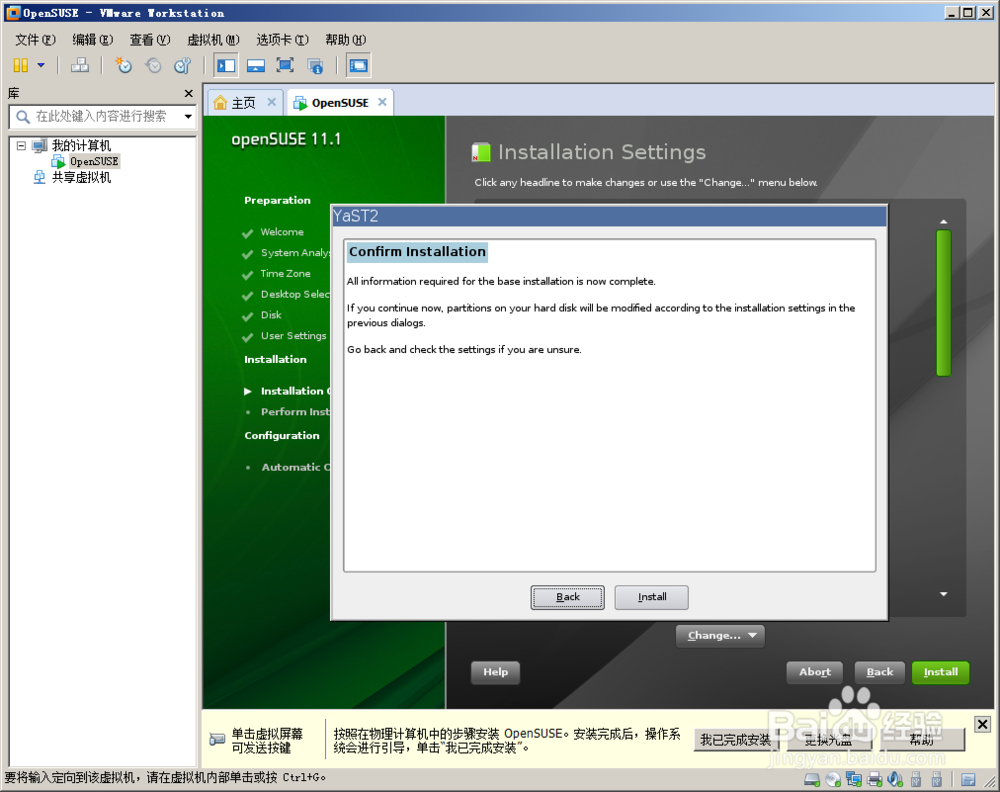Screen dimensions: 1000x792
Task: Click the User Settings step in sidebar
Action: pos(293,336)
